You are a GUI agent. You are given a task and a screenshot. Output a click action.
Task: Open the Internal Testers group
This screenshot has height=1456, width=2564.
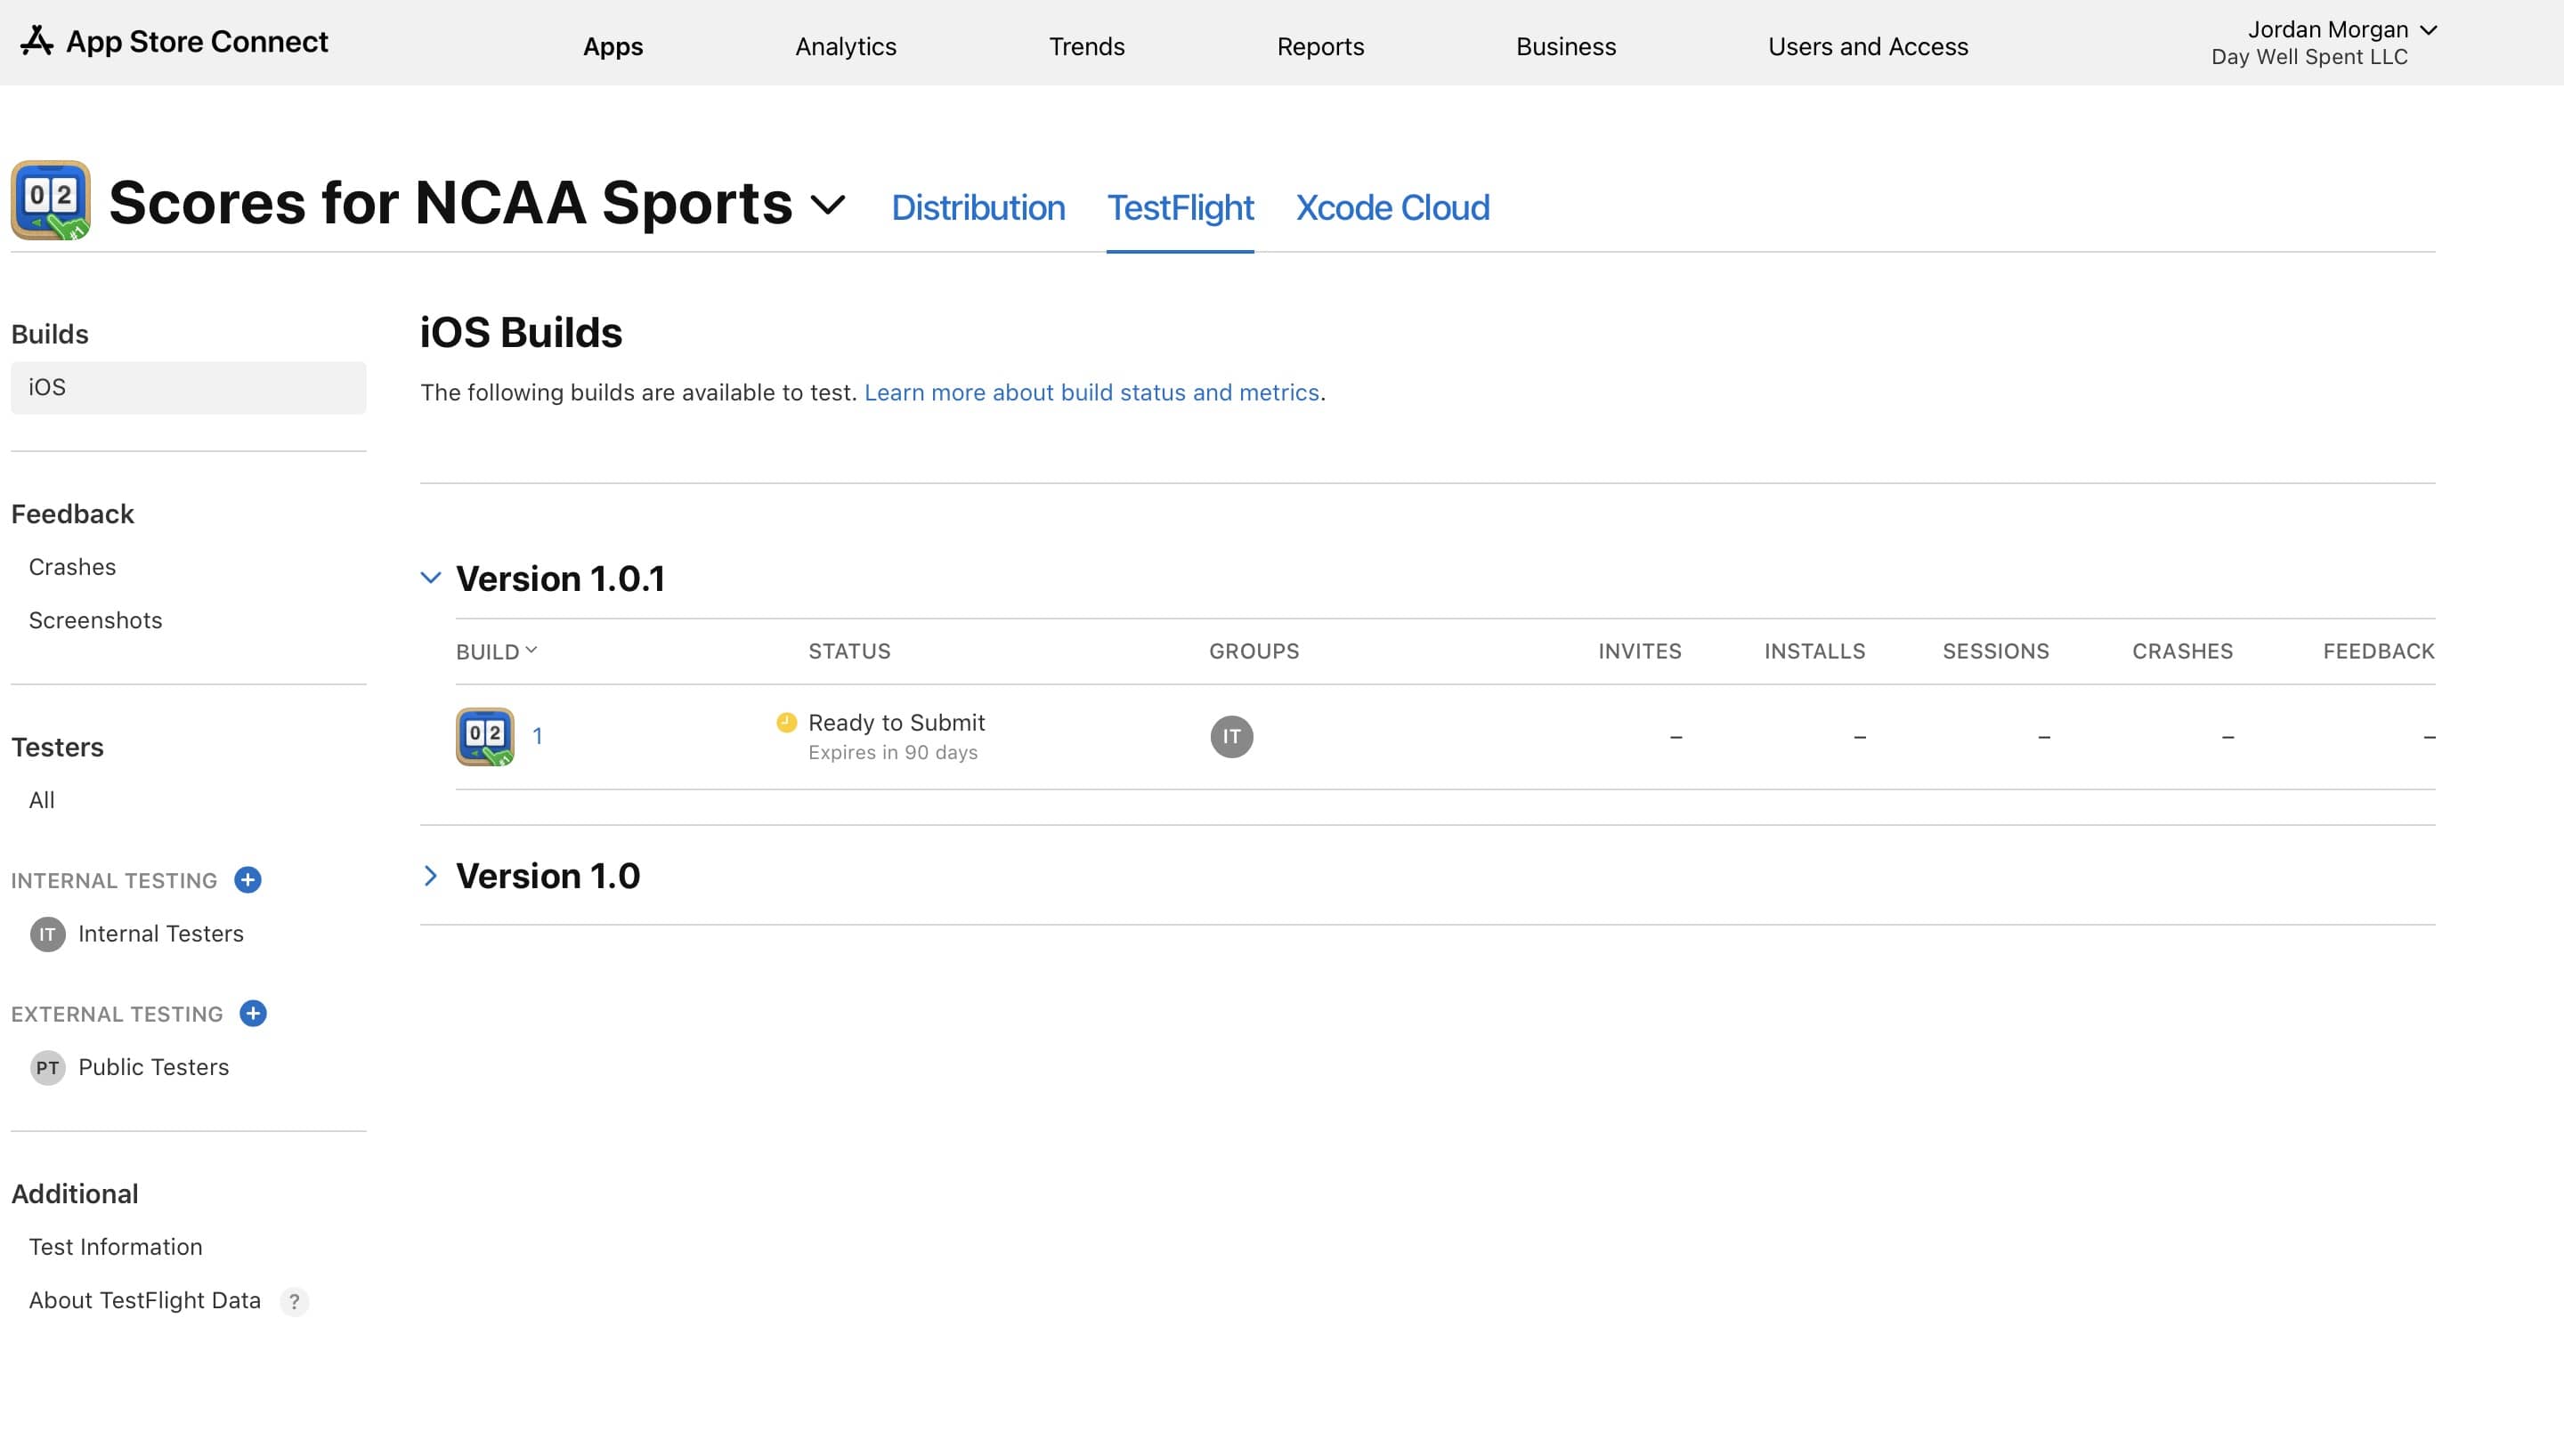(x=160, y=934)
